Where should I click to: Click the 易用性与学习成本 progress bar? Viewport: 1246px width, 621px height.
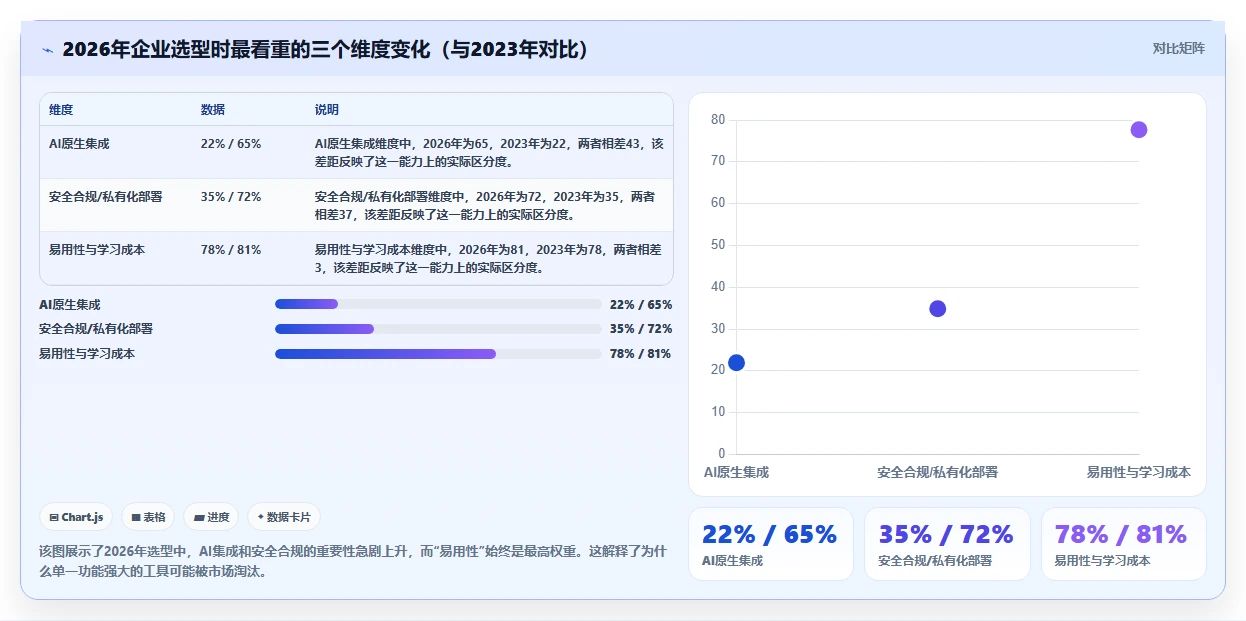pos(438,353)
